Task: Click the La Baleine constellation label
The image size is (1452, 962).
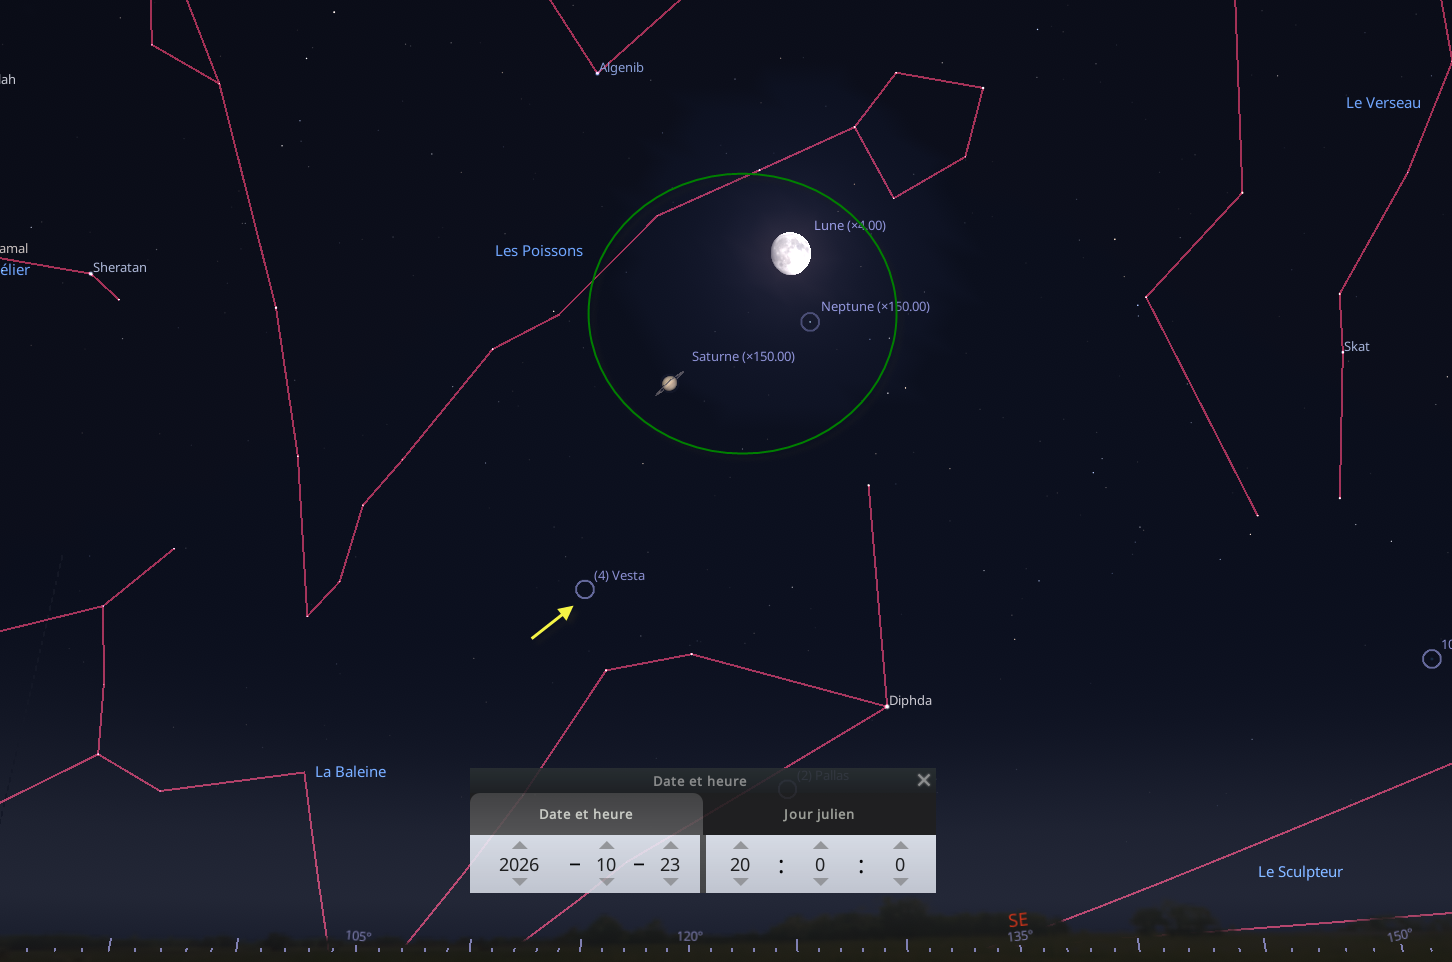Action: [x=350, y=772]
